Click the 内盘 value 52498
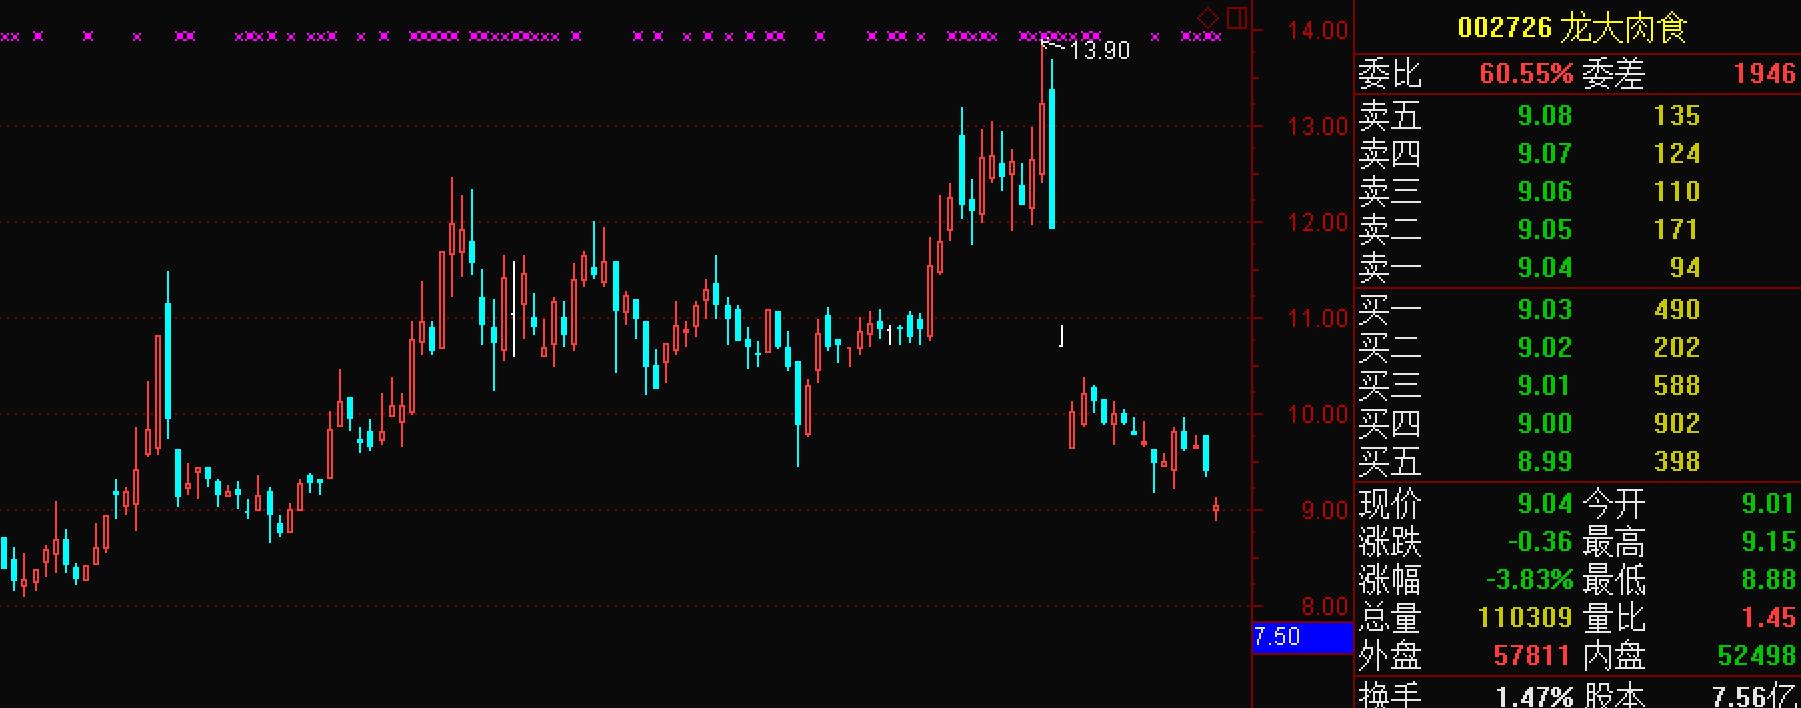Image resolution: width=1801 pixels, height=708 pixels. coord(1756,656)
